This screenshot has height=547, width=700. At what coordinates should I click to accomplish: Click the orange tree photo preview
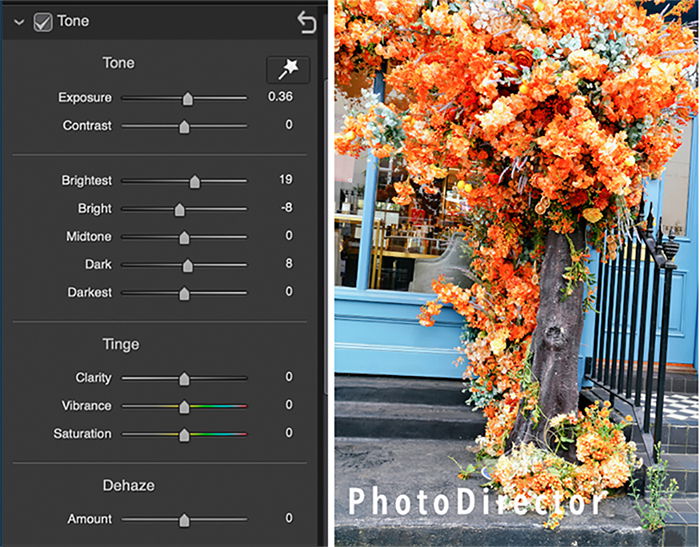click(x=516, y=272)
